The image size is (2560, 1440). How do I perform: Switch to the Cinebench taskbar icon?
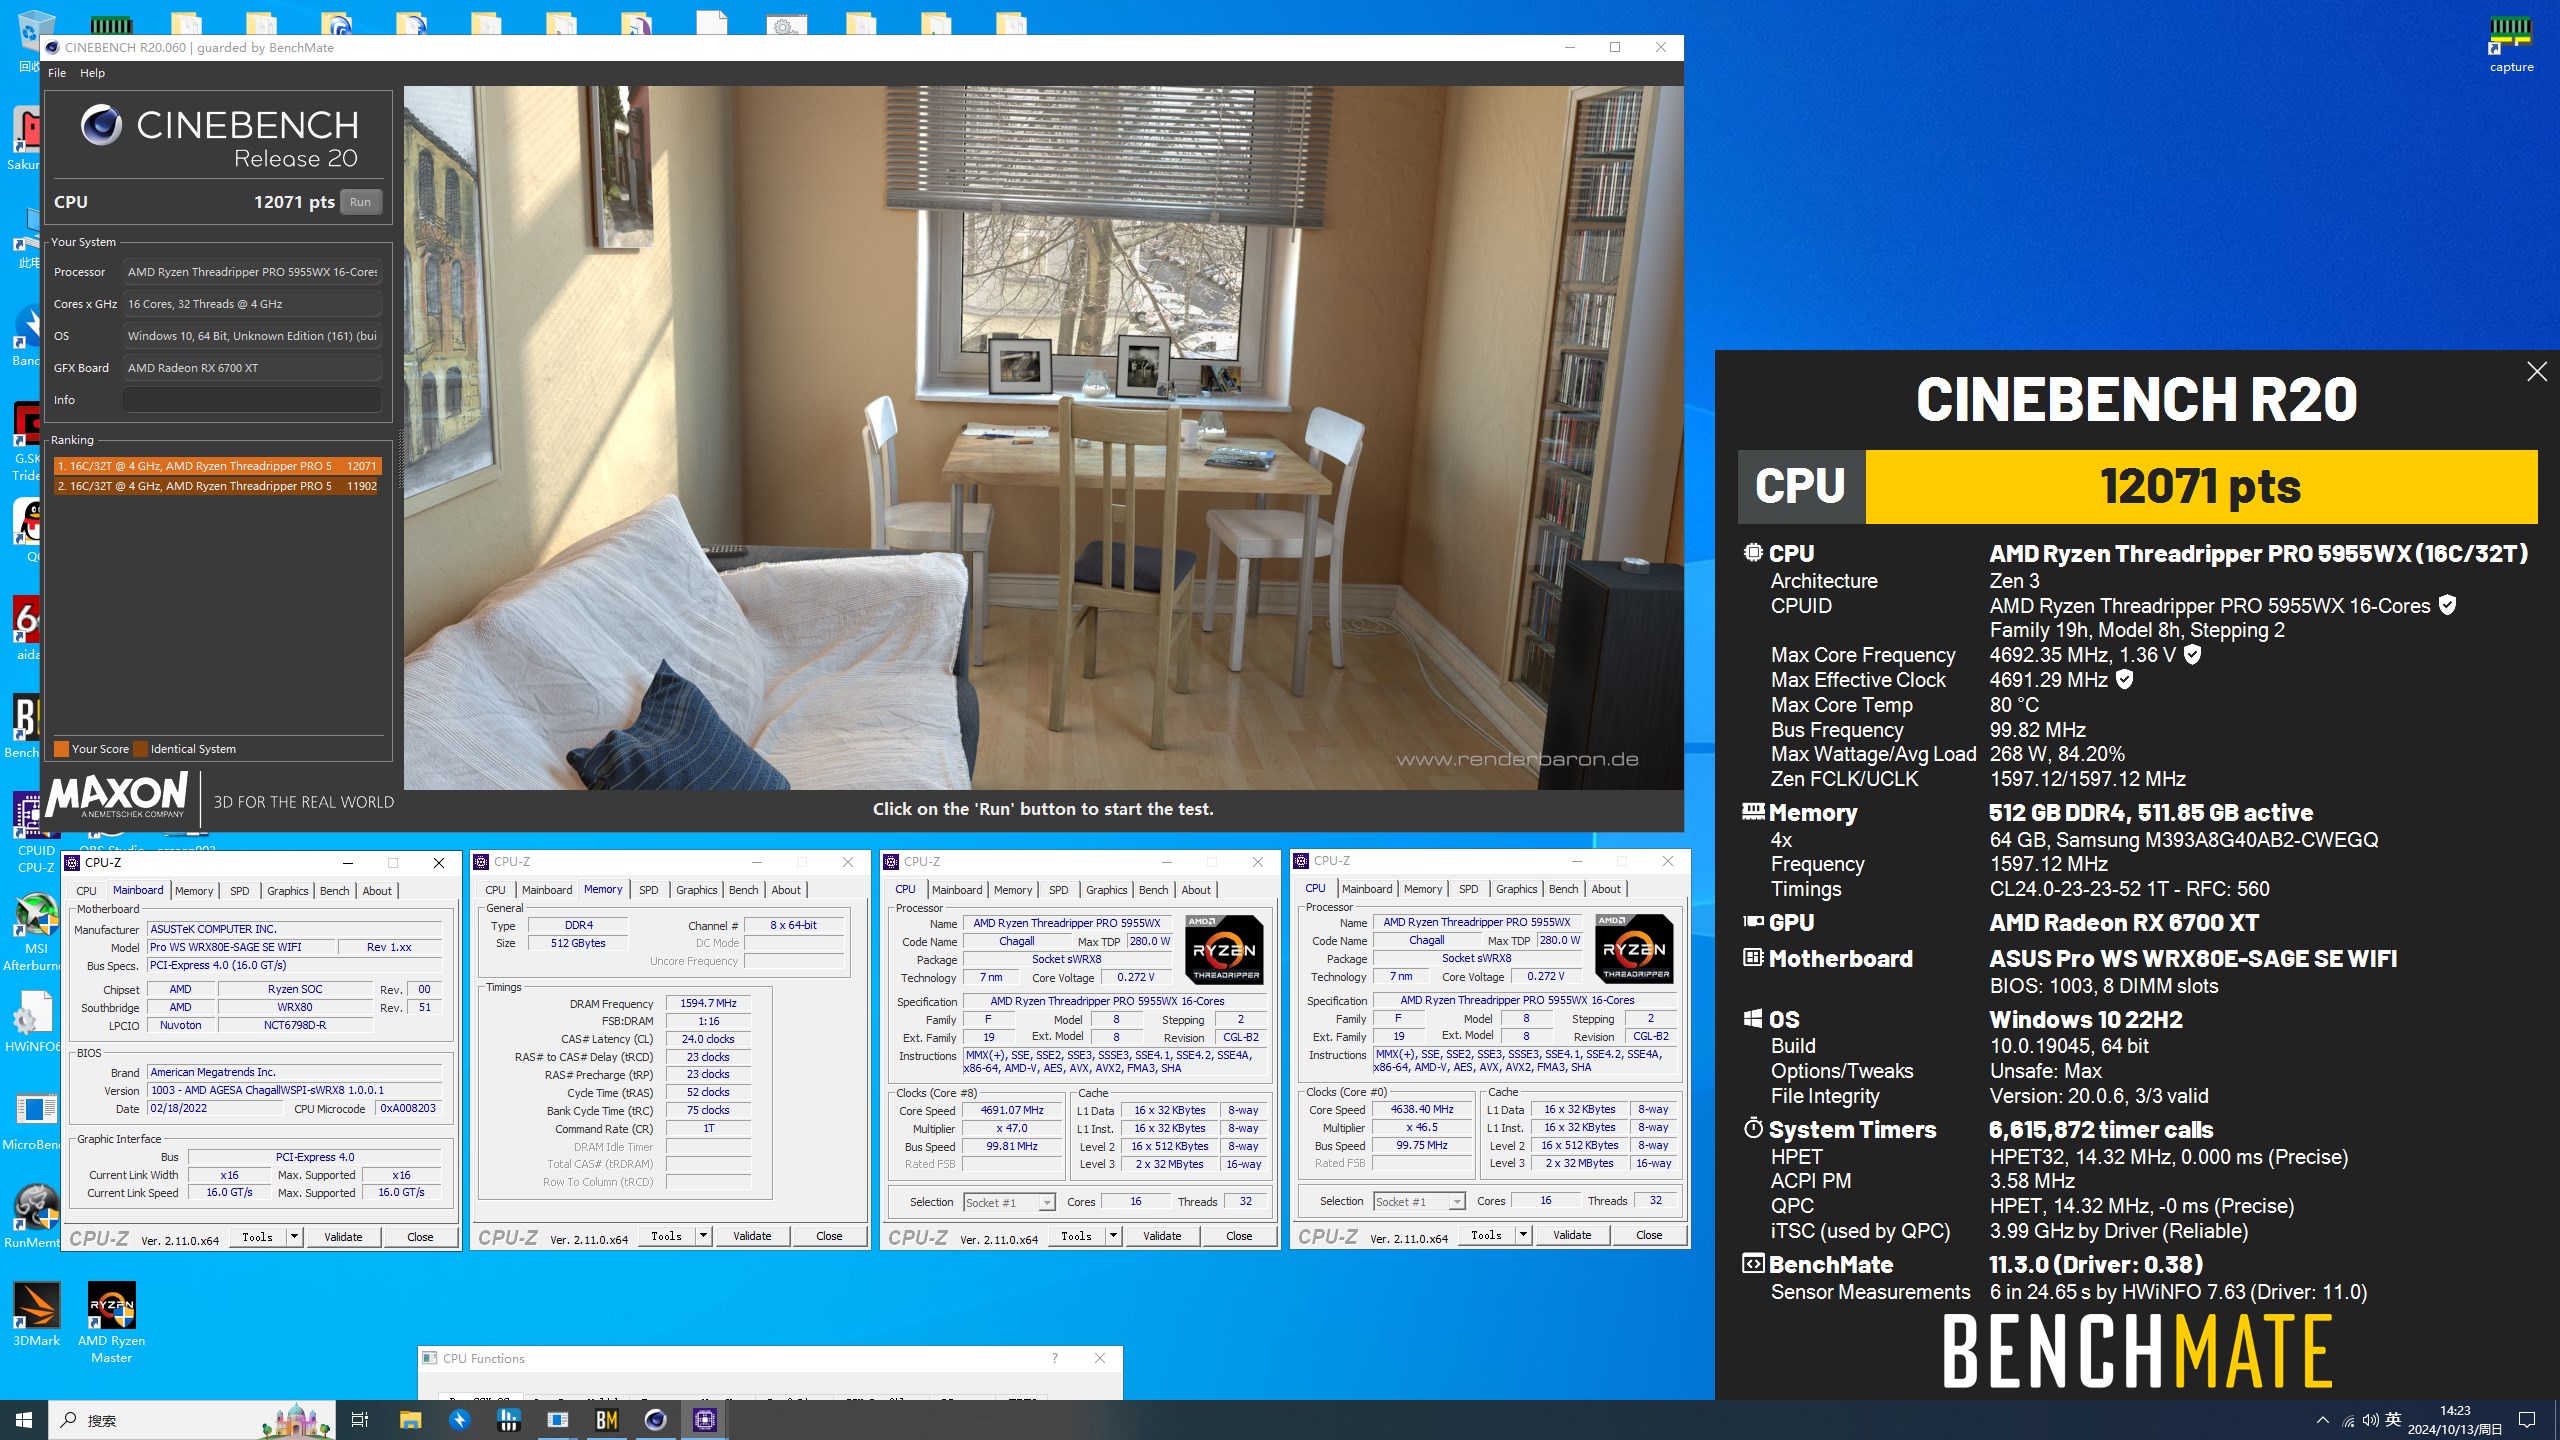tap(655, 1420)
